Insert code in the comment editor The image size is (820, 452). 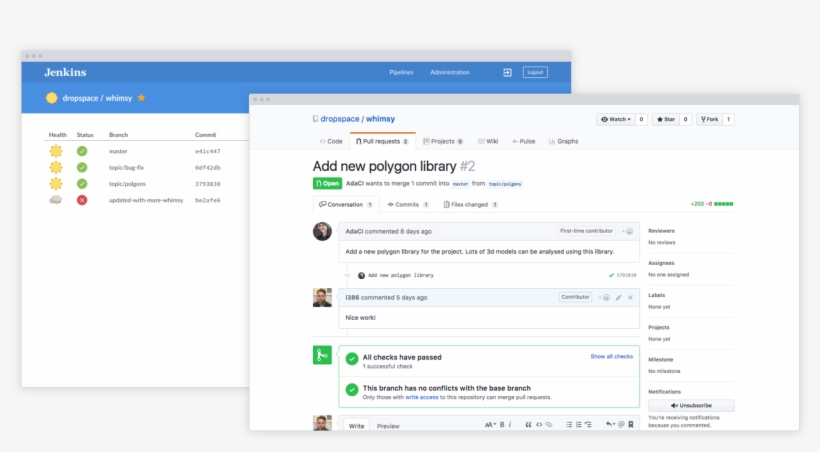click(x=539, y=424)
